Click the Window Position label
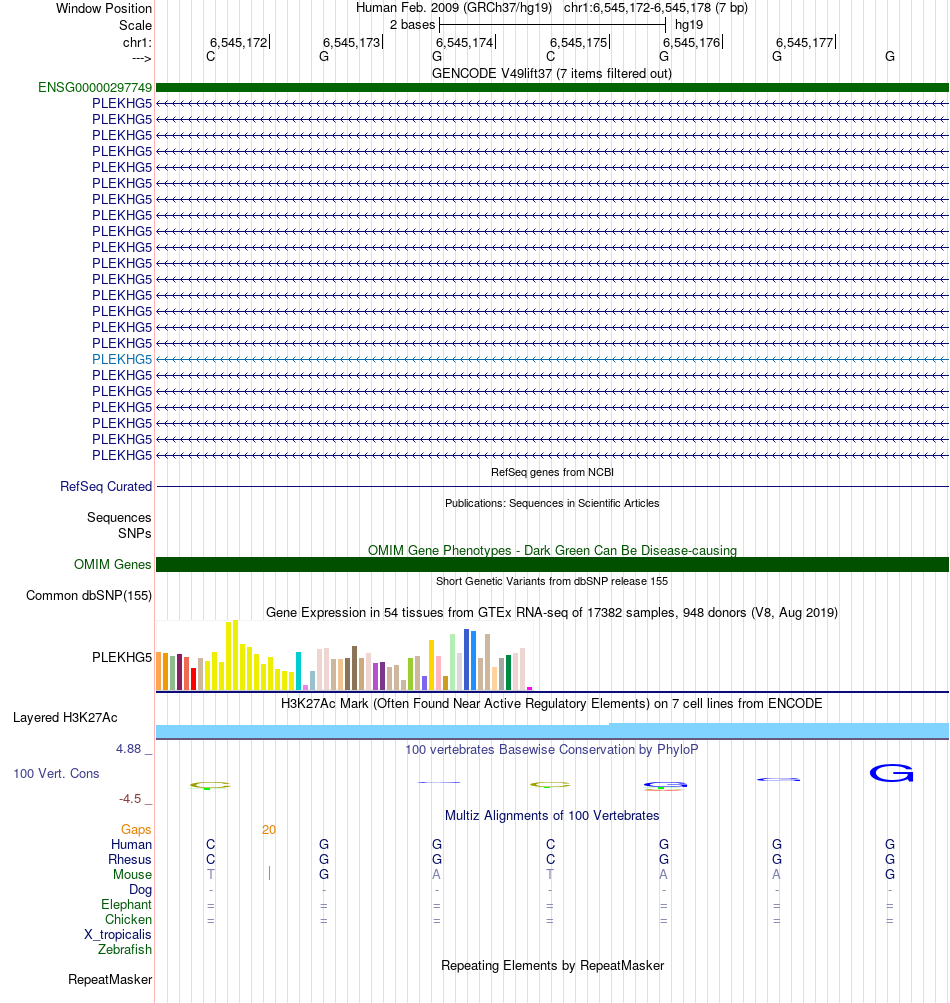The height and width of the screenshot is (1003, 950). pos(104,8)
